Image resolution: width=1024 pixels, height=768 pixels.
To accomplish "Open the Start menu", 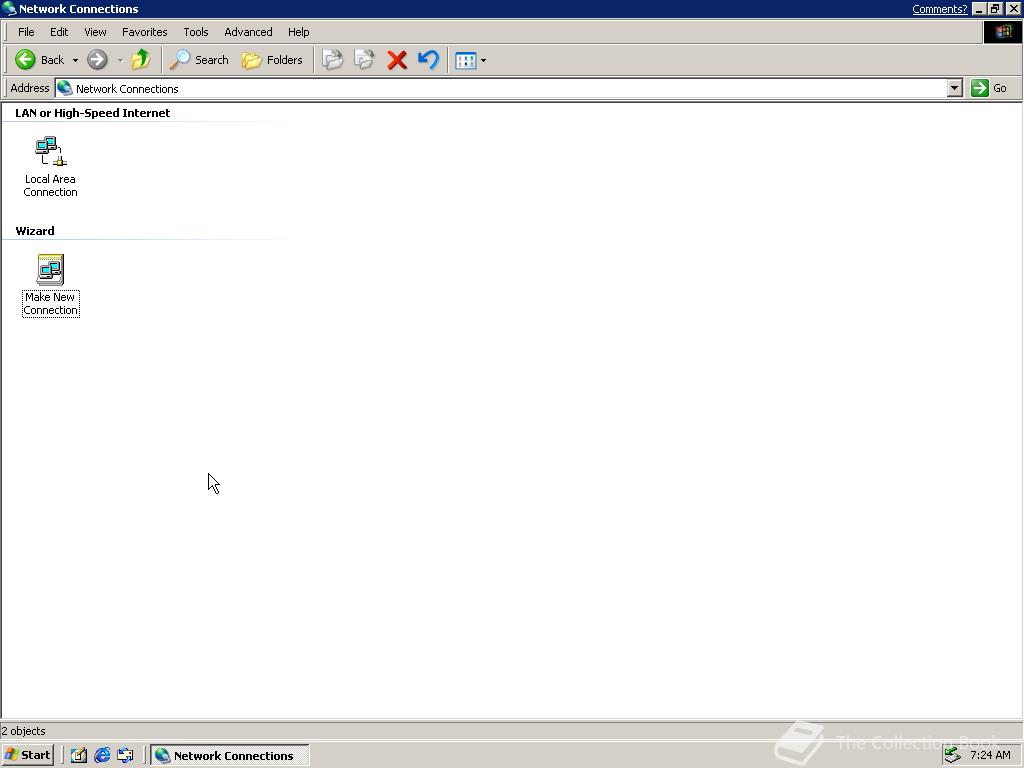I will click(27, 755).
